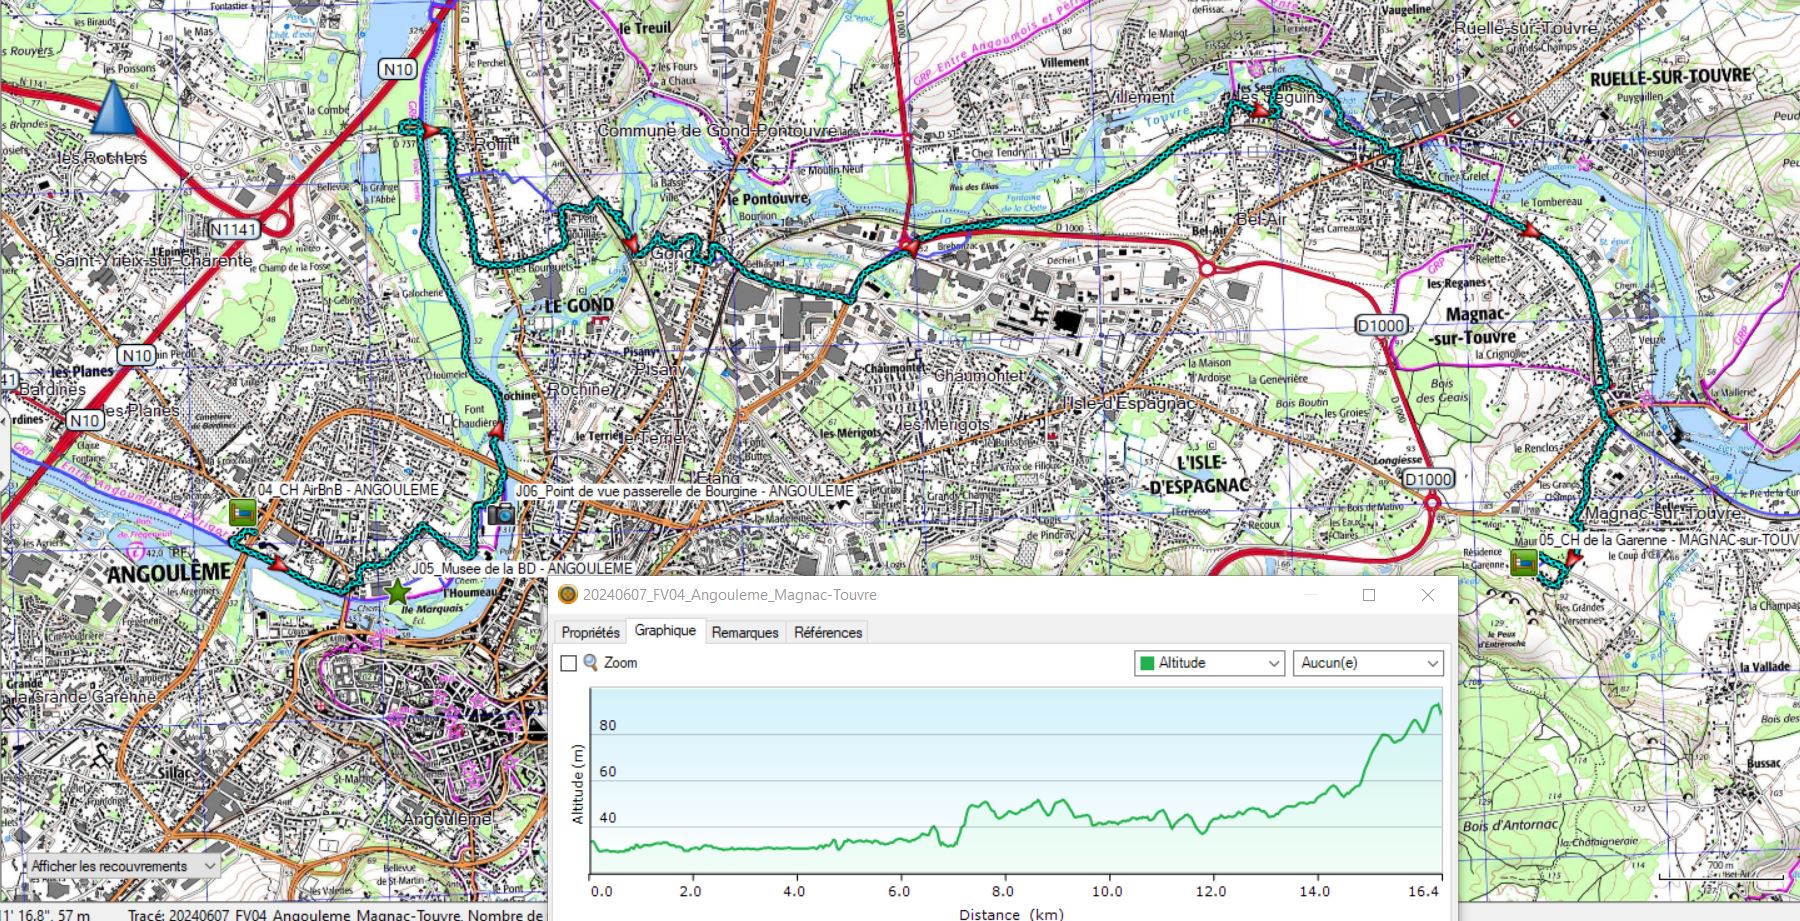Screen dimensions: 1800x921
Task: Go to the Références tab
Action: point(827,632)
